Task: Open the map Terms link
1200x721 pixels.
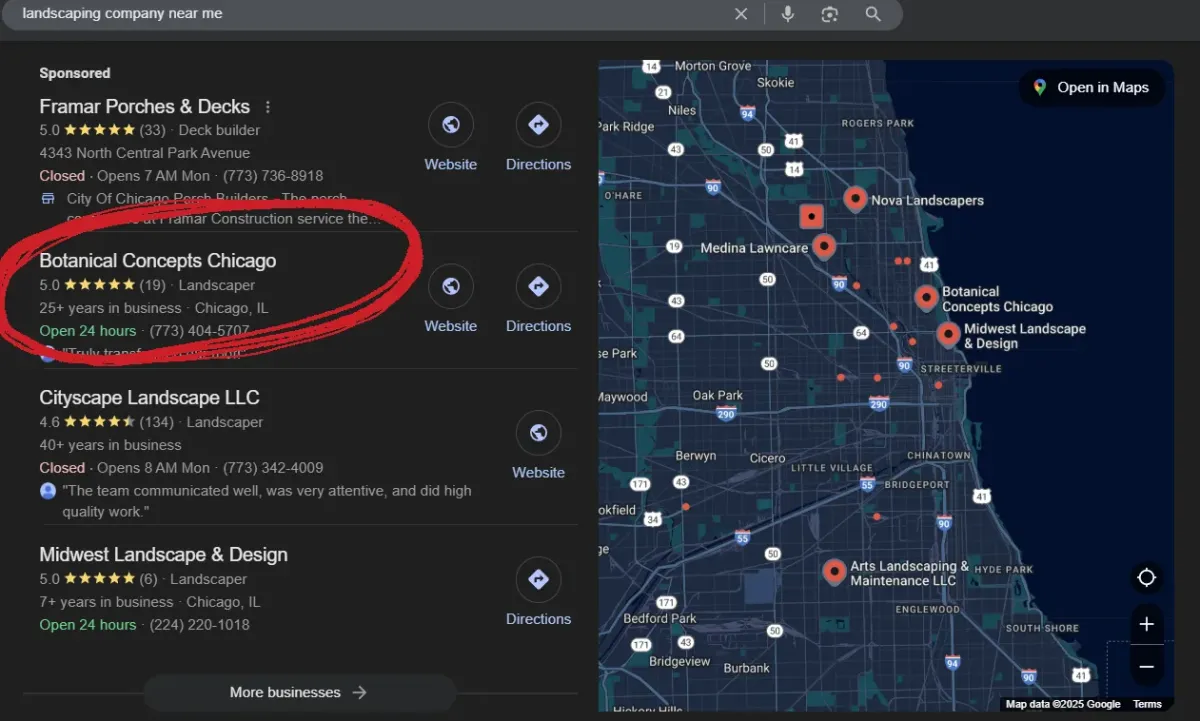Action: (1147, 704)
